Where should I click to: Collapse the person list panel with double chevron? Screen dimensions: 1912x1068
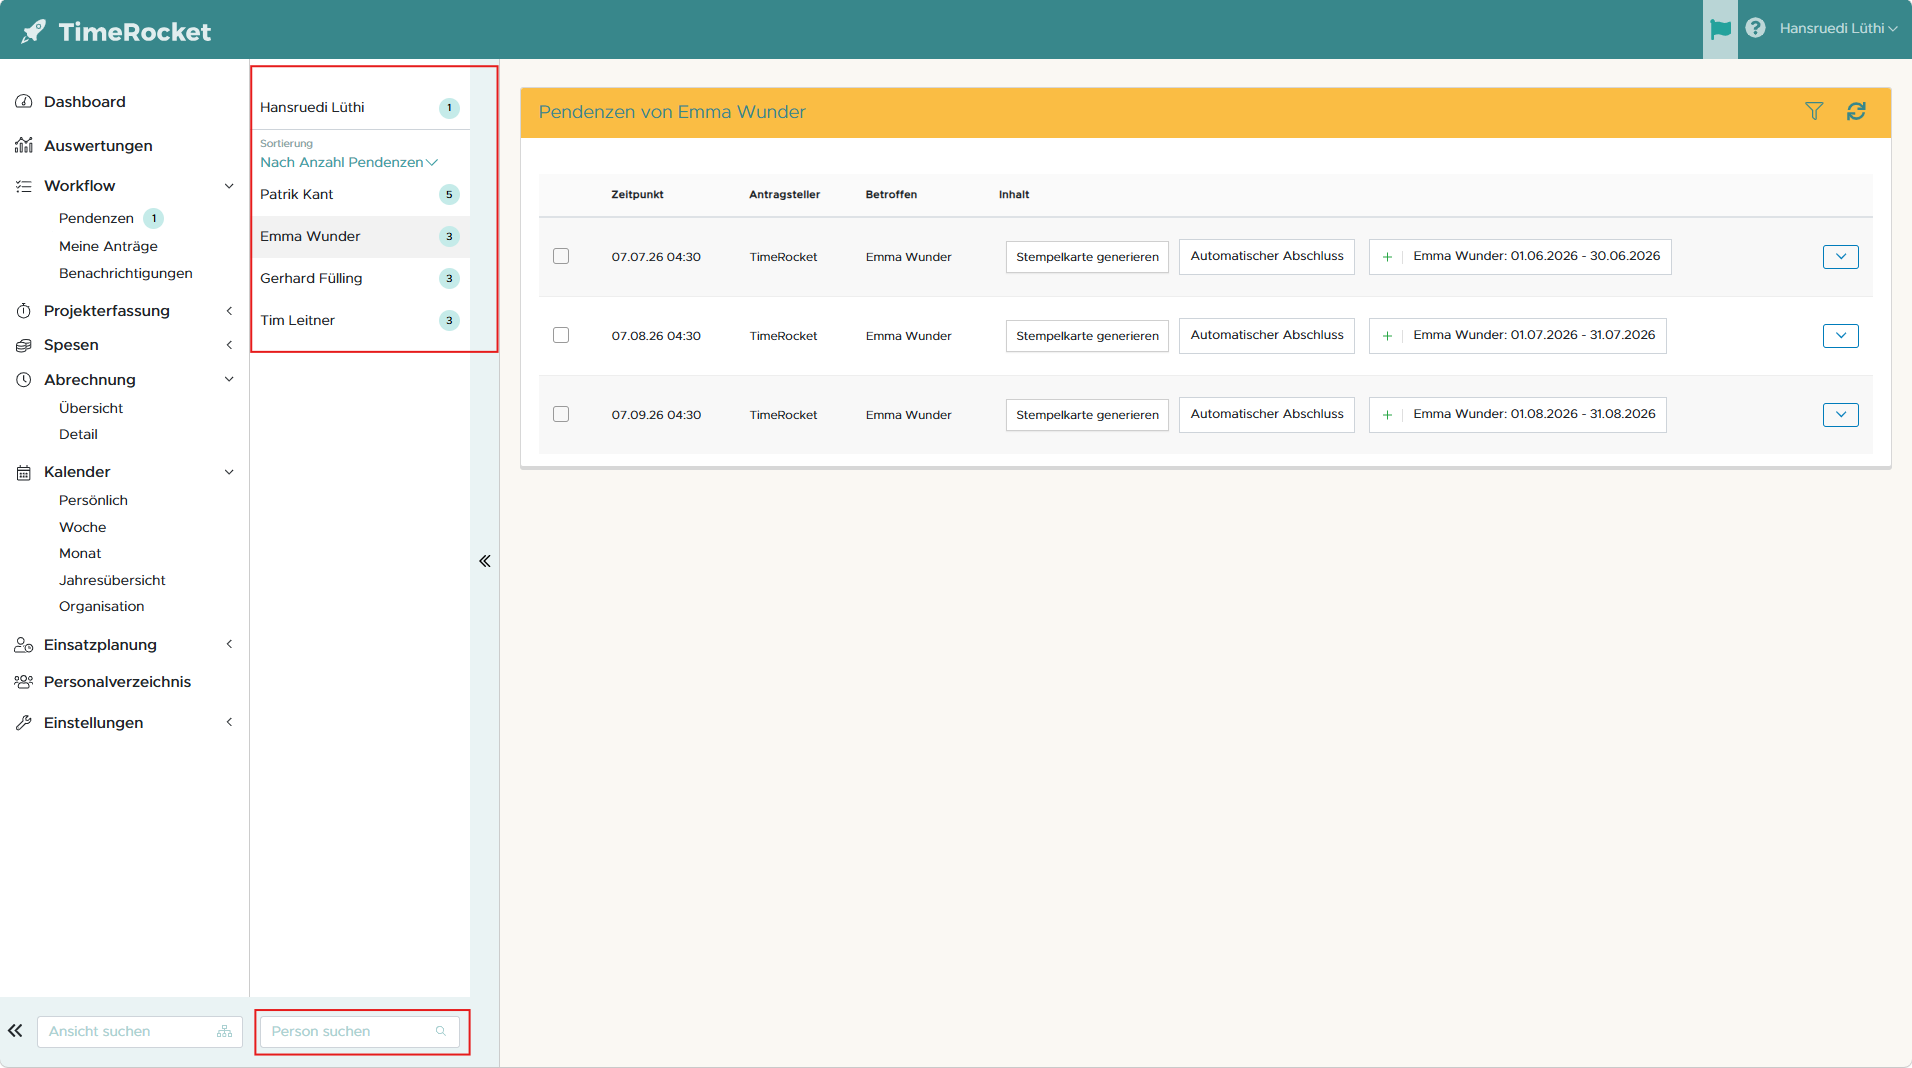(485, 561)
